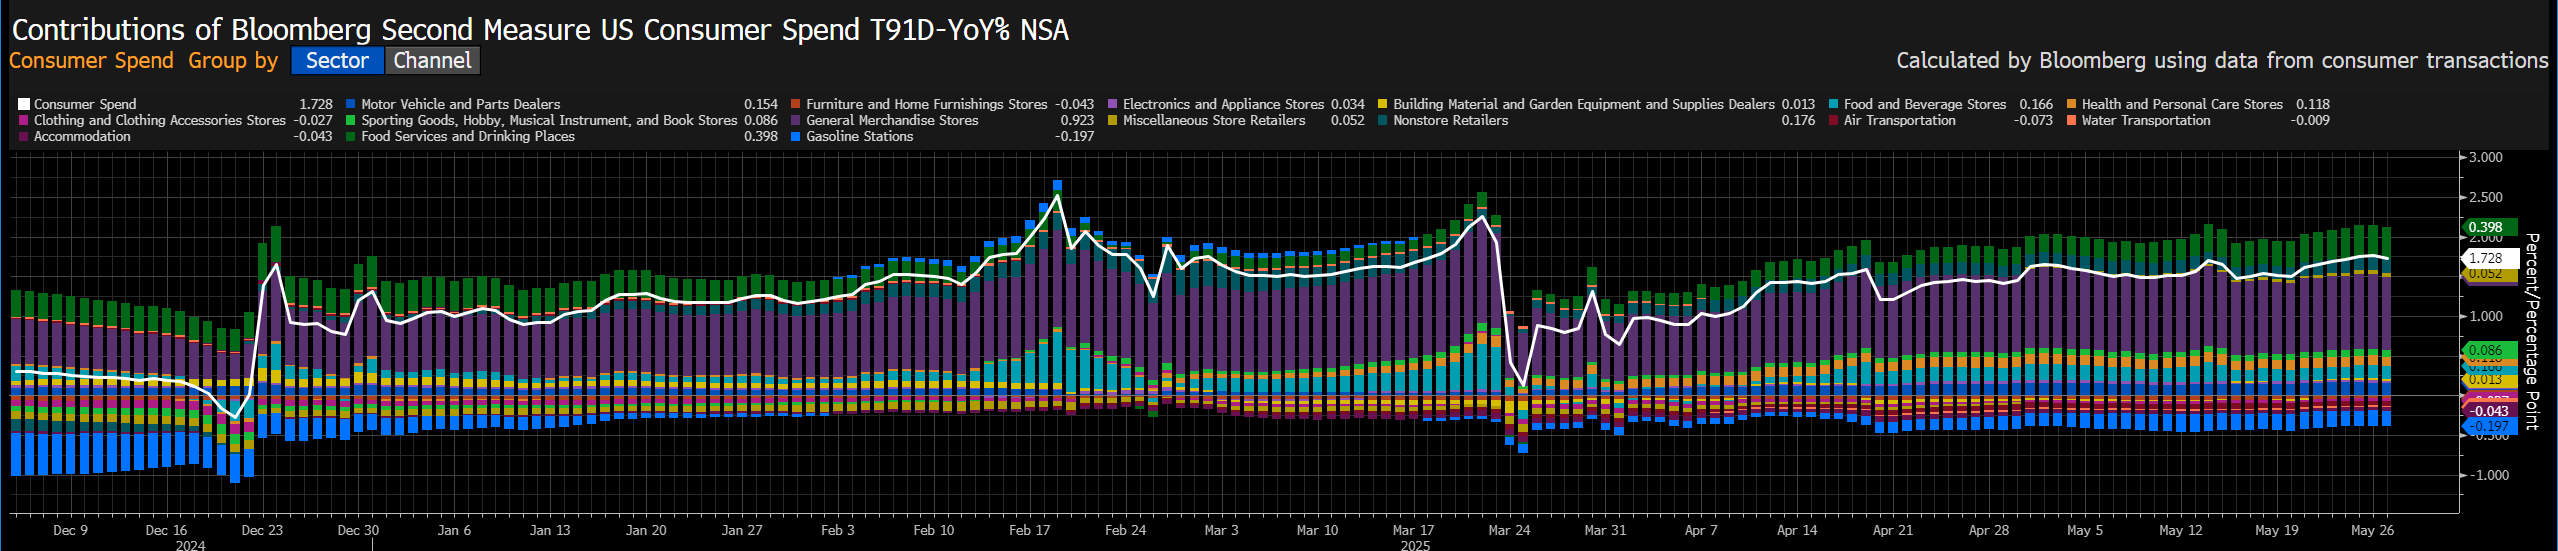
Task: Click the Mar 3 date axis label
Action: click(x=1221, y=530)
